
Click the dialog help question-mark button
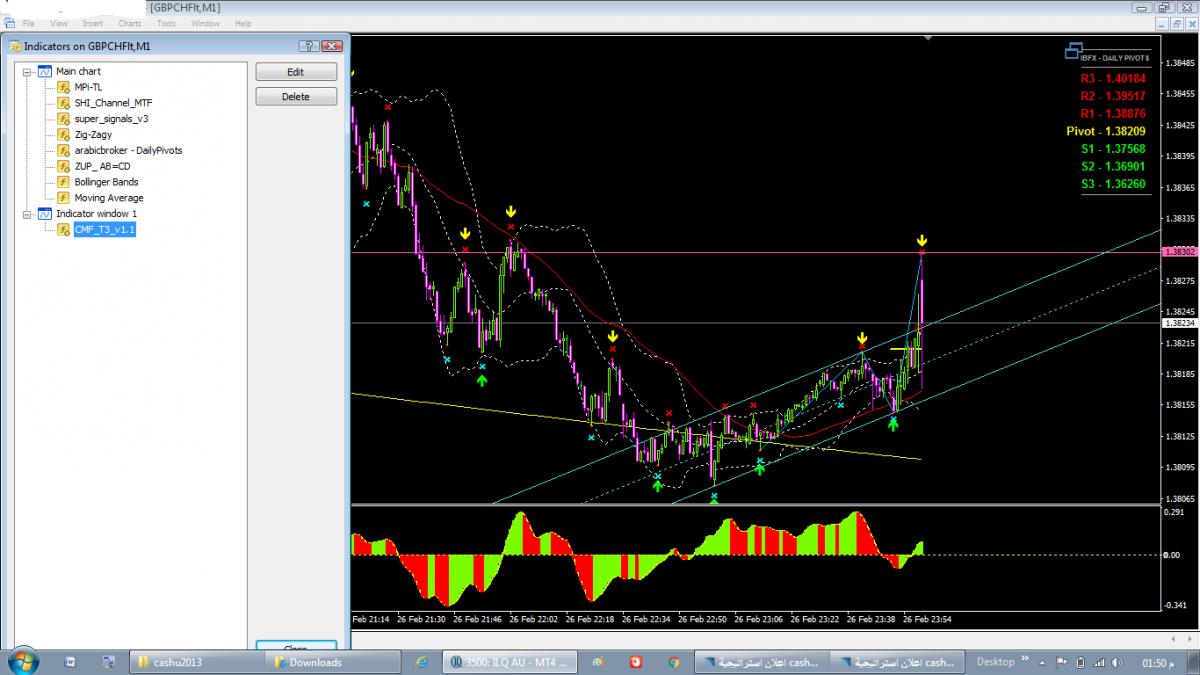[308, 46]
